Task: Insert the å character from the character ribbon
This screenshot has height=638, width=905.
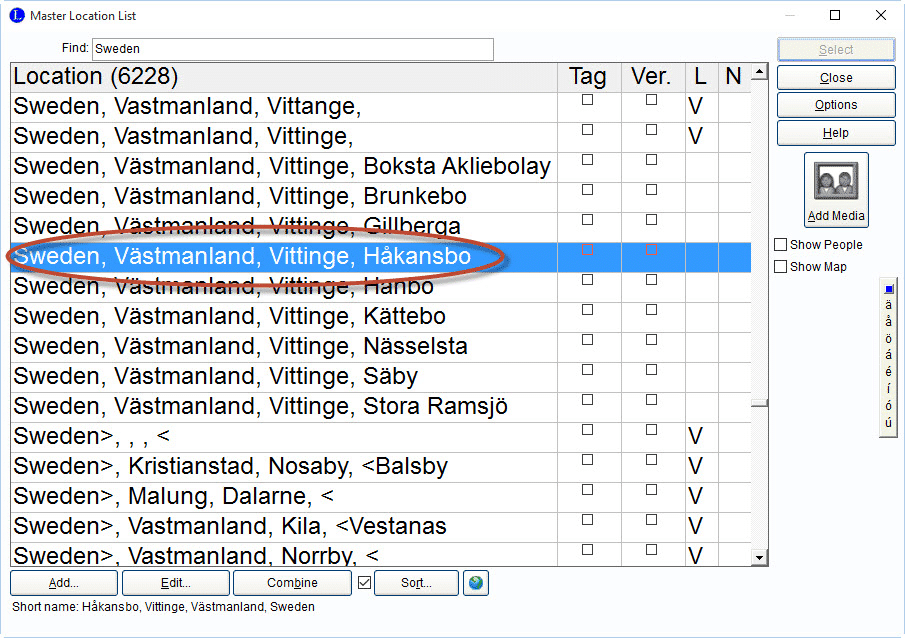Action: pyautogui.click(x=888, y=322)
